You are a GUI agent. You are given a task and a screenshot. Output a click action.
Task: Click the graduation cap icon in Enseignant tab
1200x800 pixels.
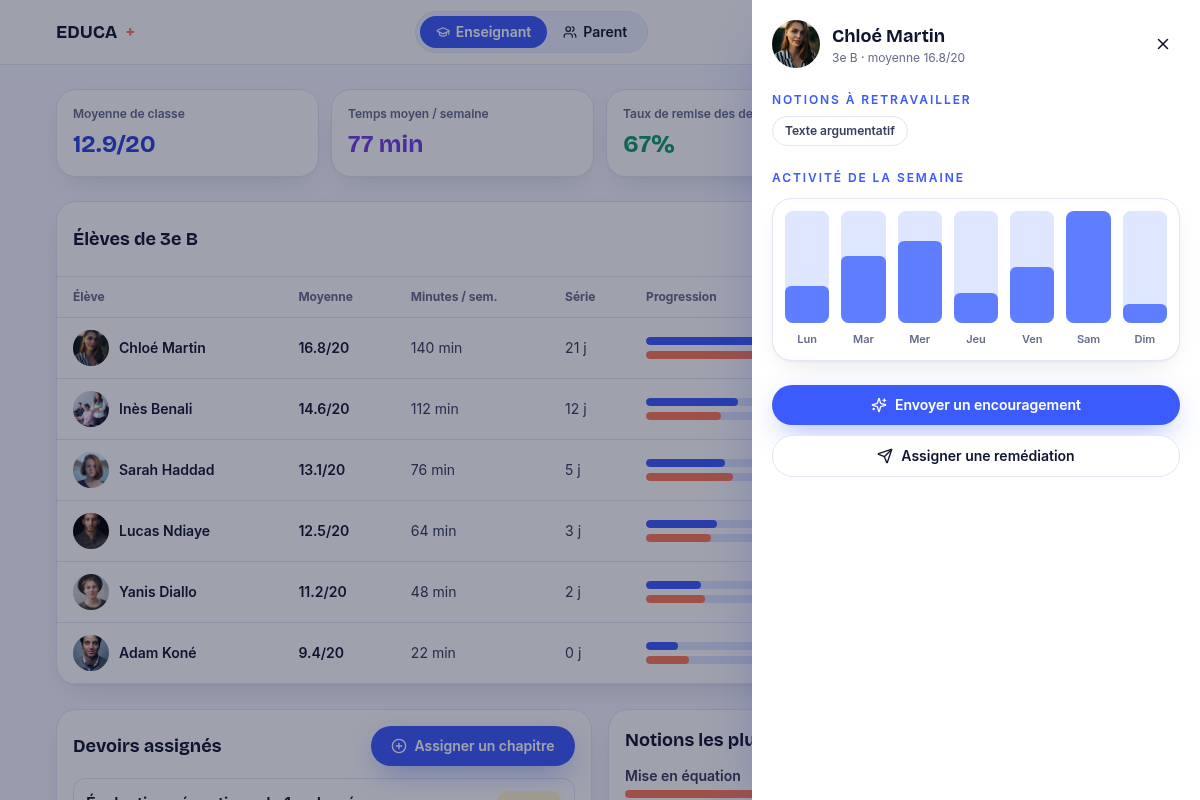443,32
